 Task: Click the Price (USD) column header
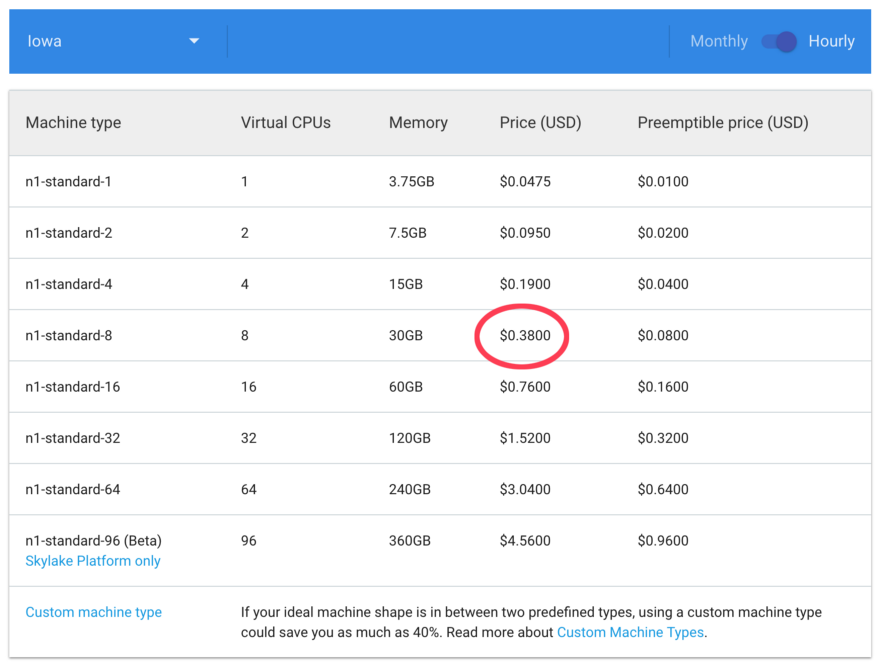(540, 123)
